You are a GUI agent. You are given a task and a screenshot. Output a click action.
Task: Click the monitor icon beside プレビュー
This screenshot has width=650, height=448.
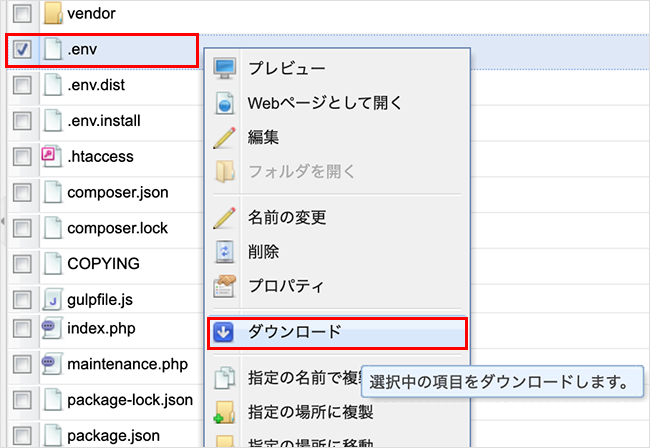pos(225,68)
